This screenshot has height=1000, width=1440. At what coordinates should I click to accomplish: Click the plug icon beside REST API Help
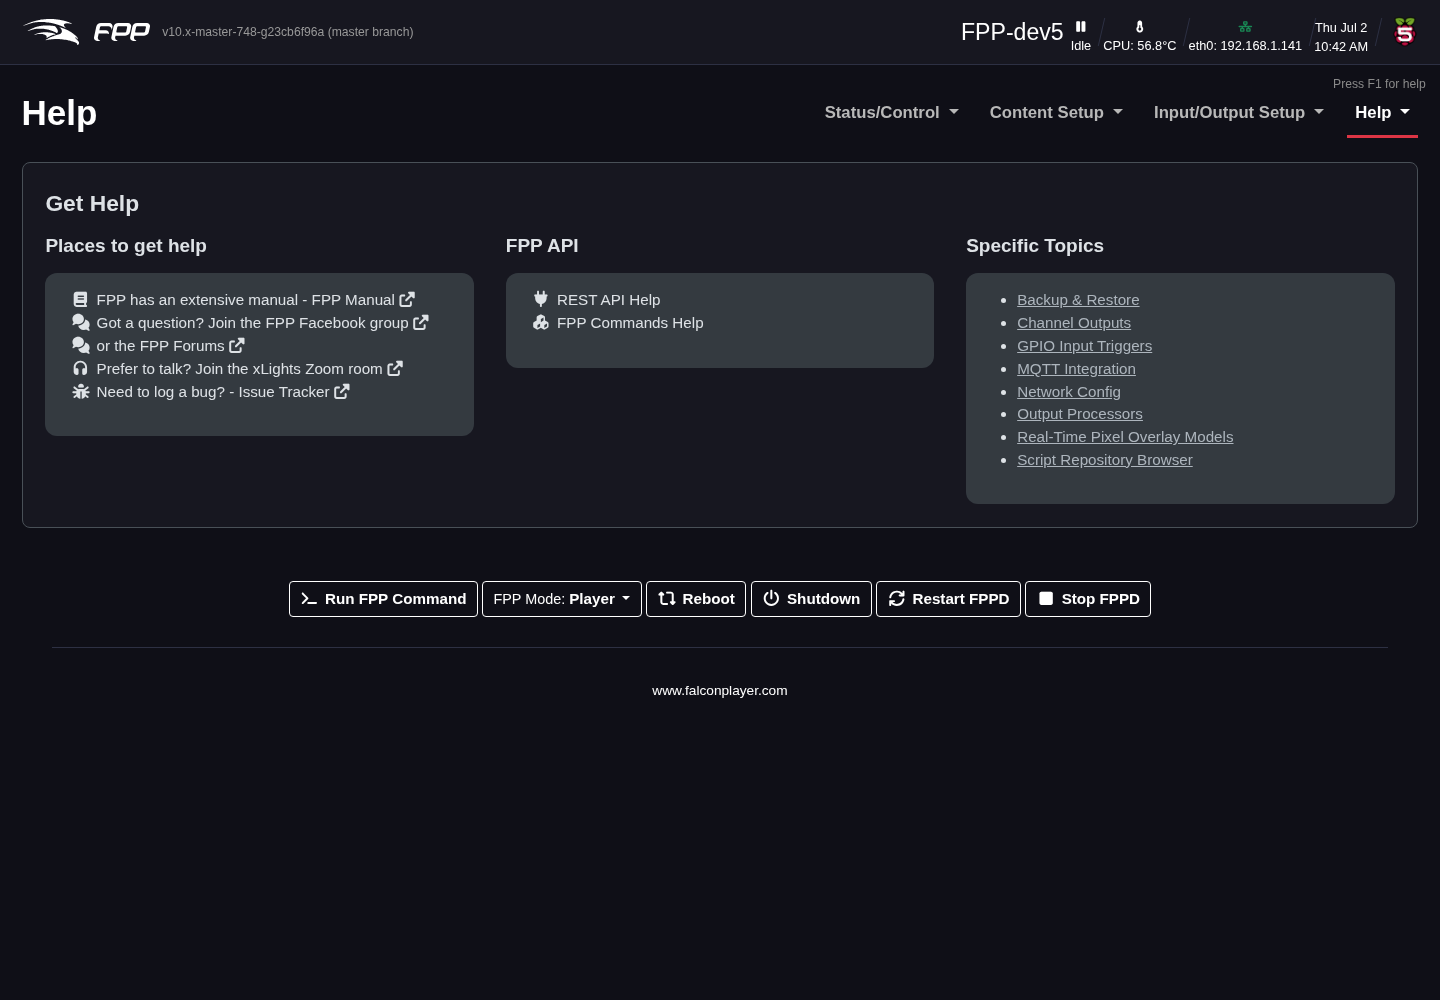pyautogui.click(x=541, y=299)
